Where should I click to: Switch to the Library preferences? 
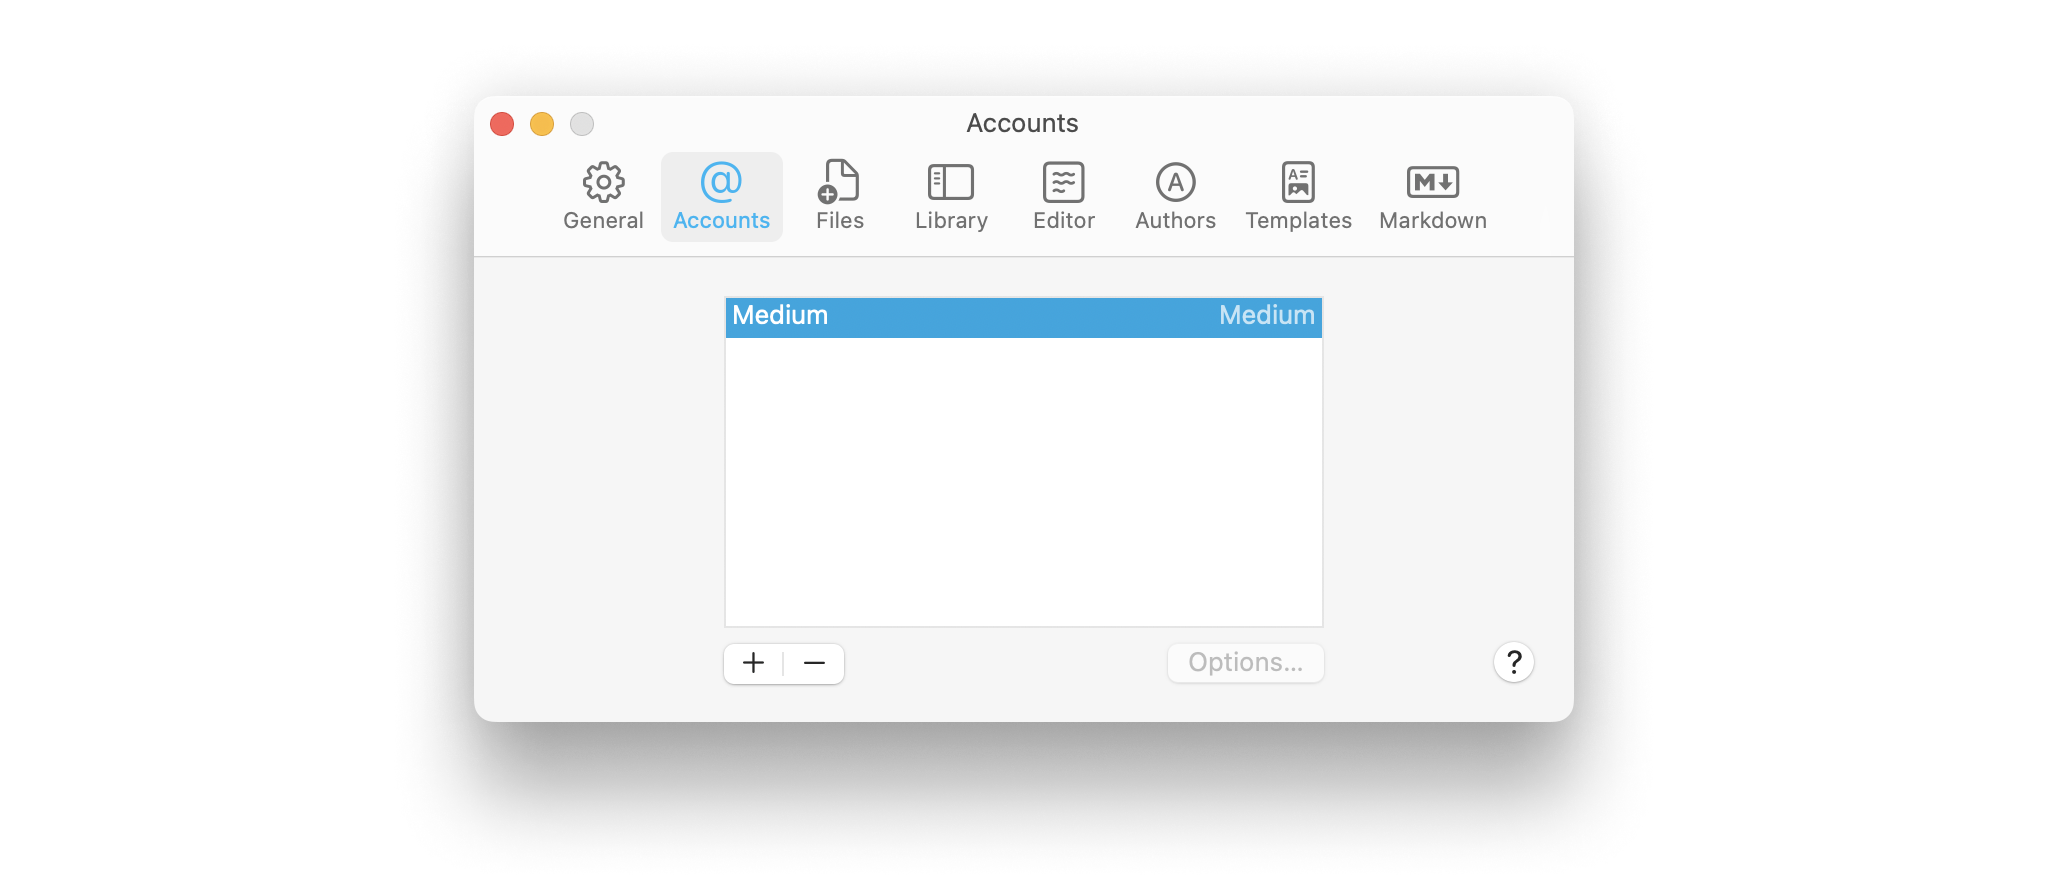951,197
